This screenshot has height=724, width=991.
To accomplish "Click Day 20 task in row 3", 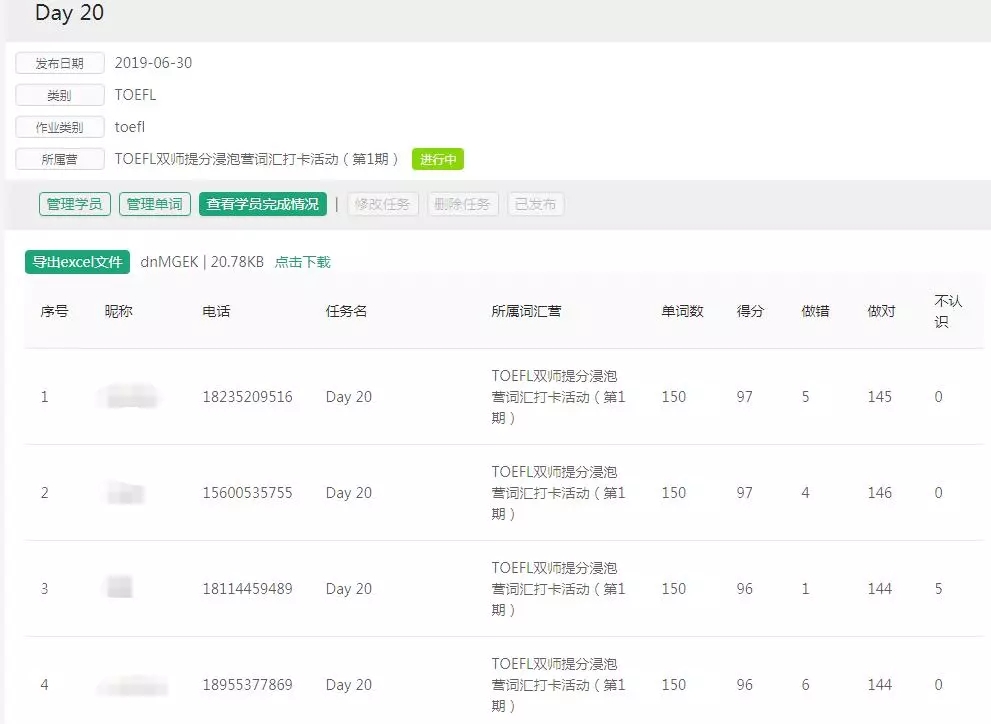I will 349,589.
